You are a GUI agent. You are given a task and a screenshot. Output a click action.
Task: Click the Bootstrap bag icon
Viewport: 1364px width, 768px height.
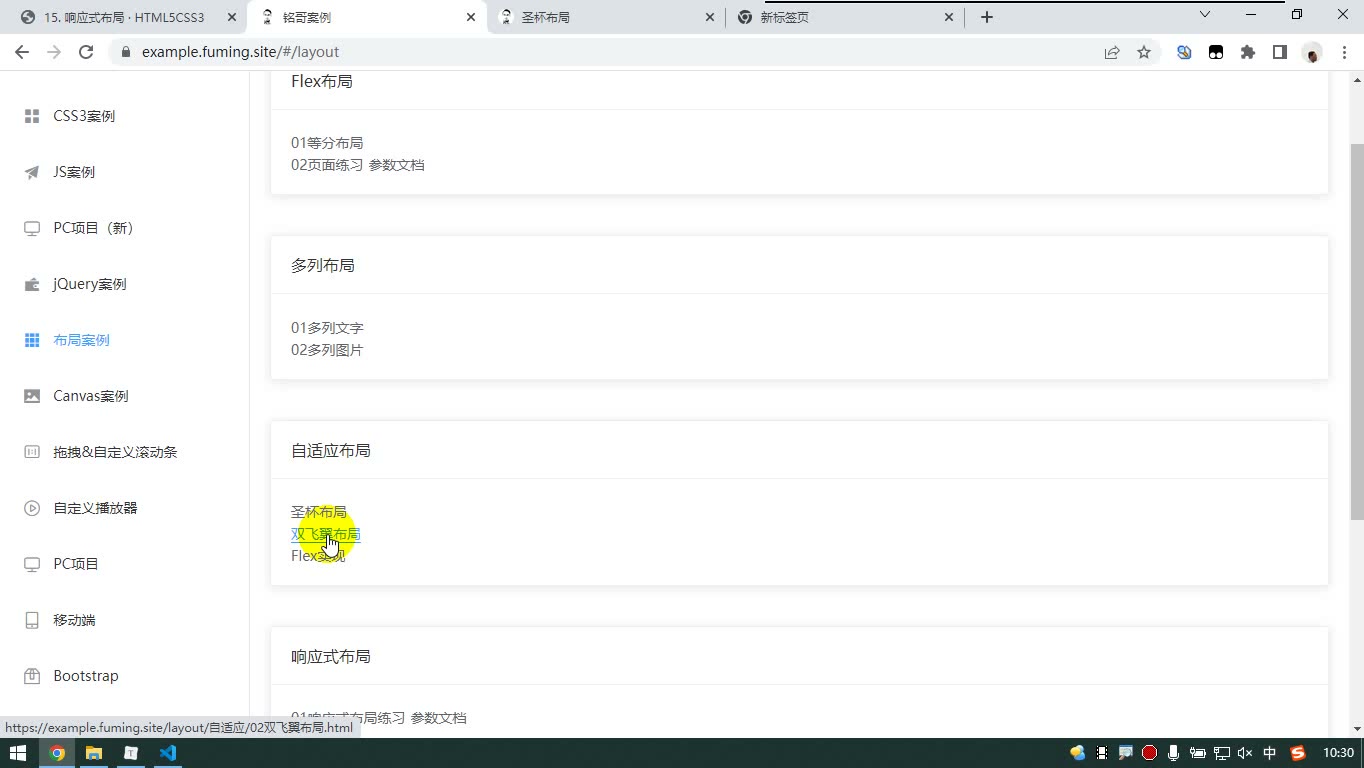point(32,676)
